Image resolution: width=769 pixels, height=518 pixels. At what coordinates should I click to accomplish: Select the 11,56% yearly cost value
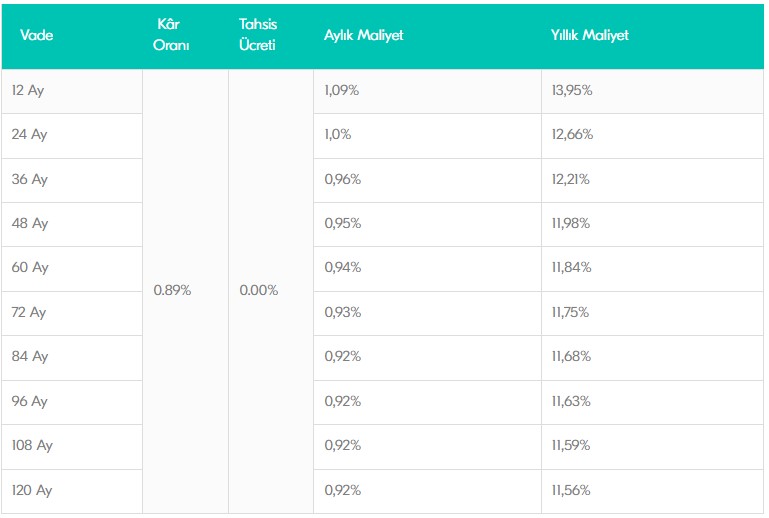[571, 490]
